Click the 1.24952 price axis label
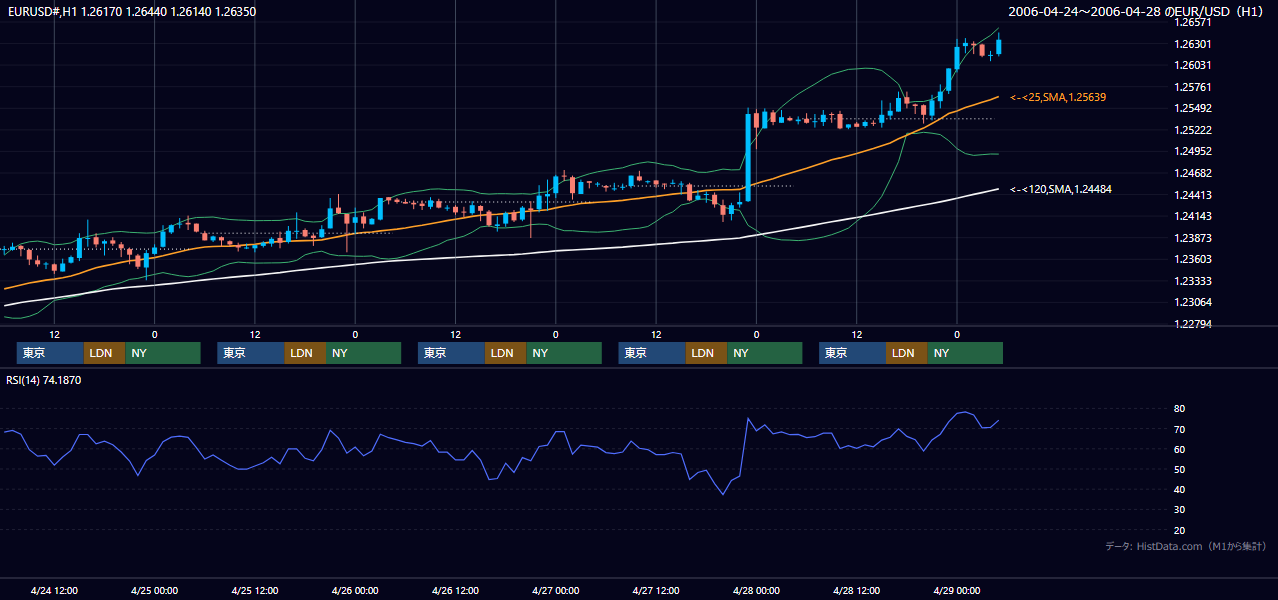Screen dimensions: 1278x600 1192,151
